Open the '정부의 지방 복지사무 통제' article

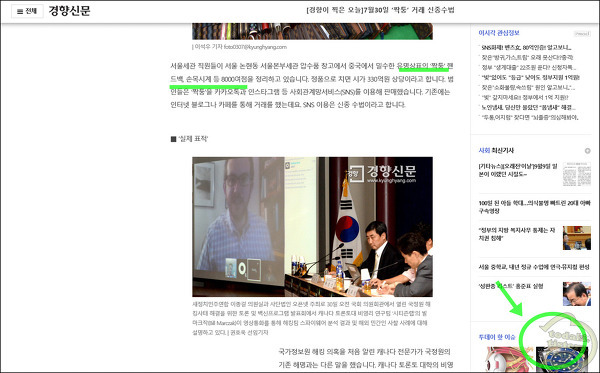coord(517,234)
